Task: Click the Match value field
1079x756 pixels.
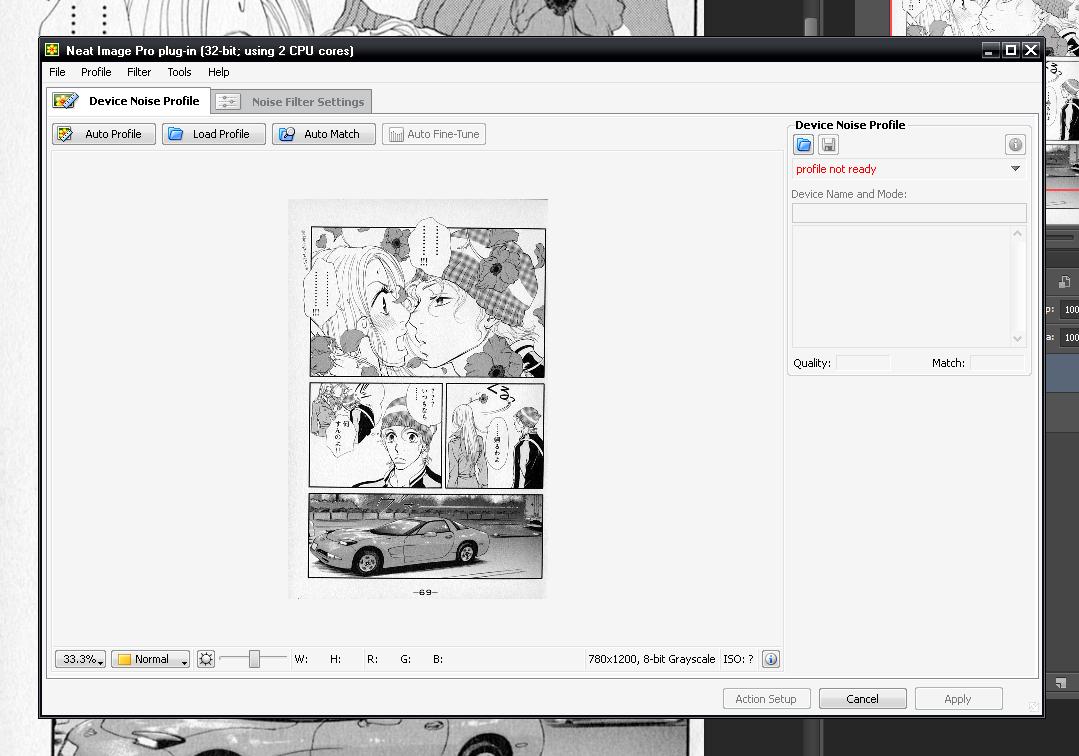Action: [x=997, y=363]
